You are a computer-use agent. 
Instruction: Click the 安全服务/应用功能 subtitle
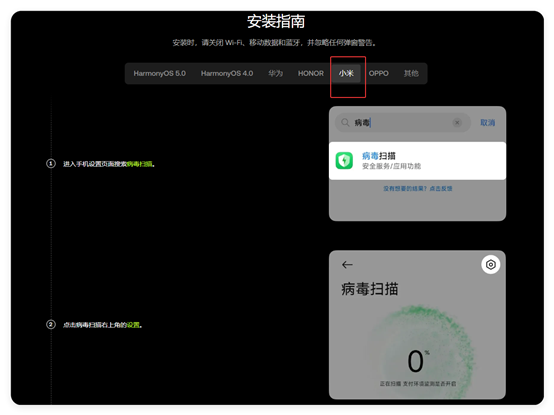(391, 166)
